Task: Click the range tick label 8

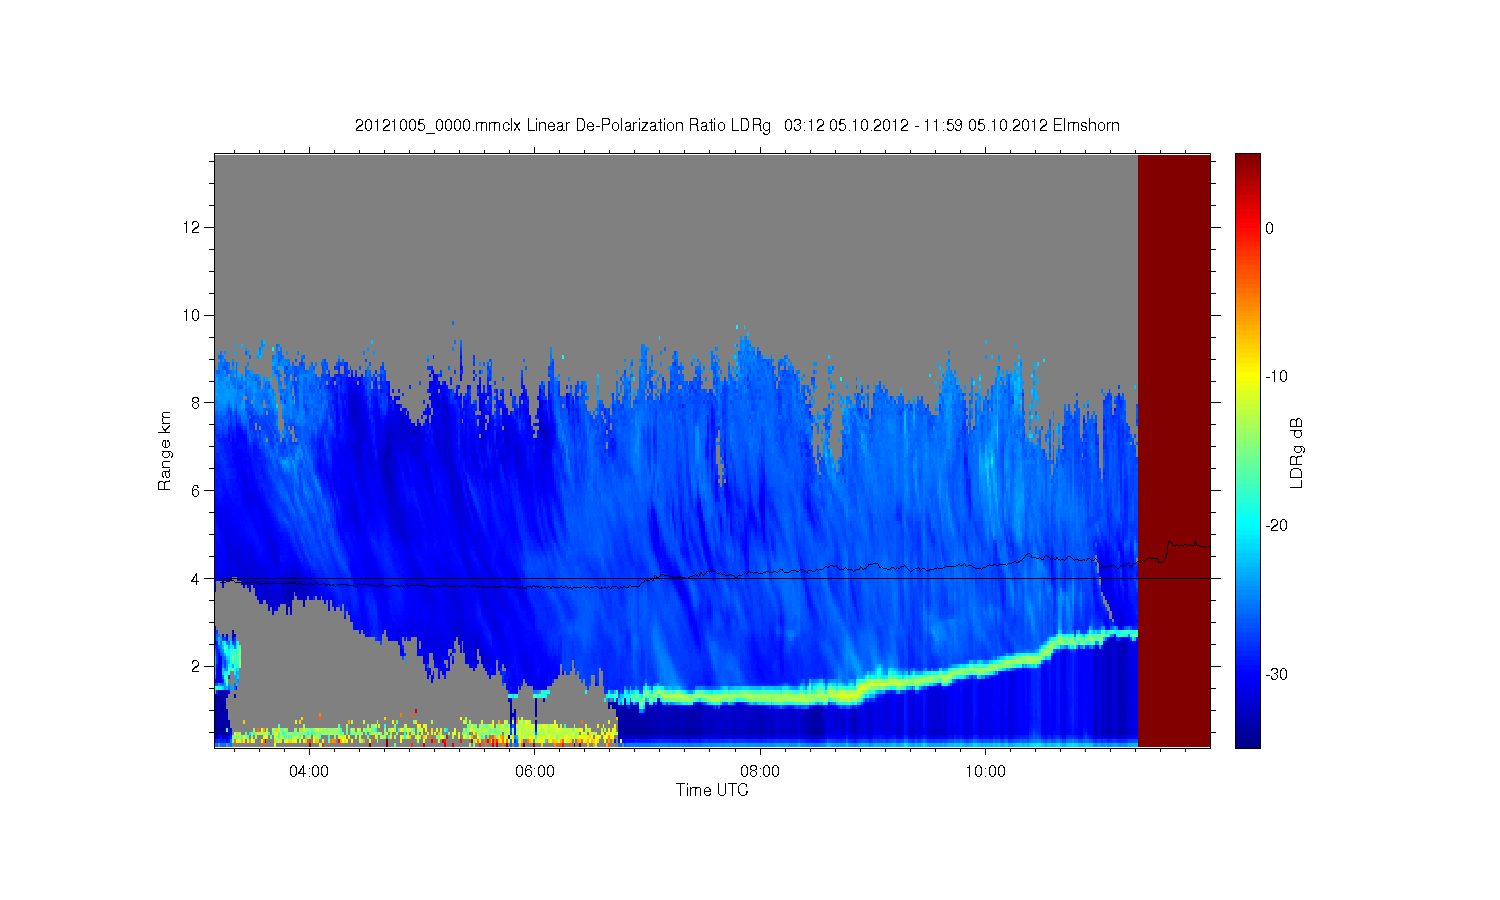Action: tap(196, 403)
